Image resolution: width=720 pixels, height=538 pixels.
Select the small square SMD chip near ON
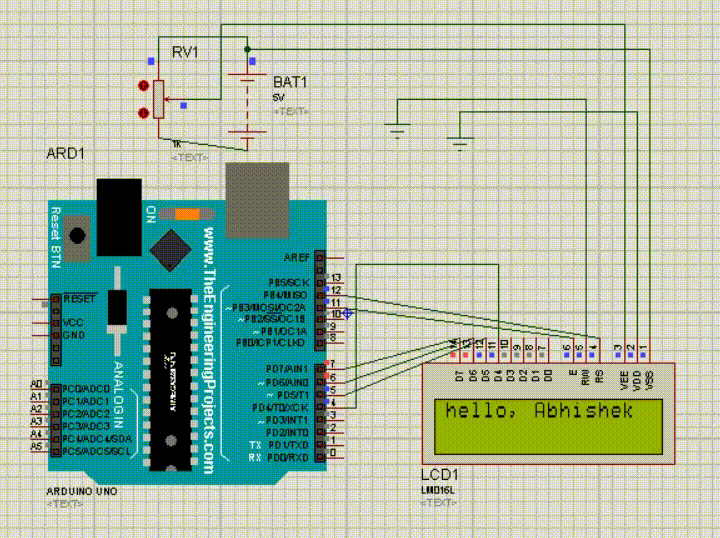(x=170, y=251)
